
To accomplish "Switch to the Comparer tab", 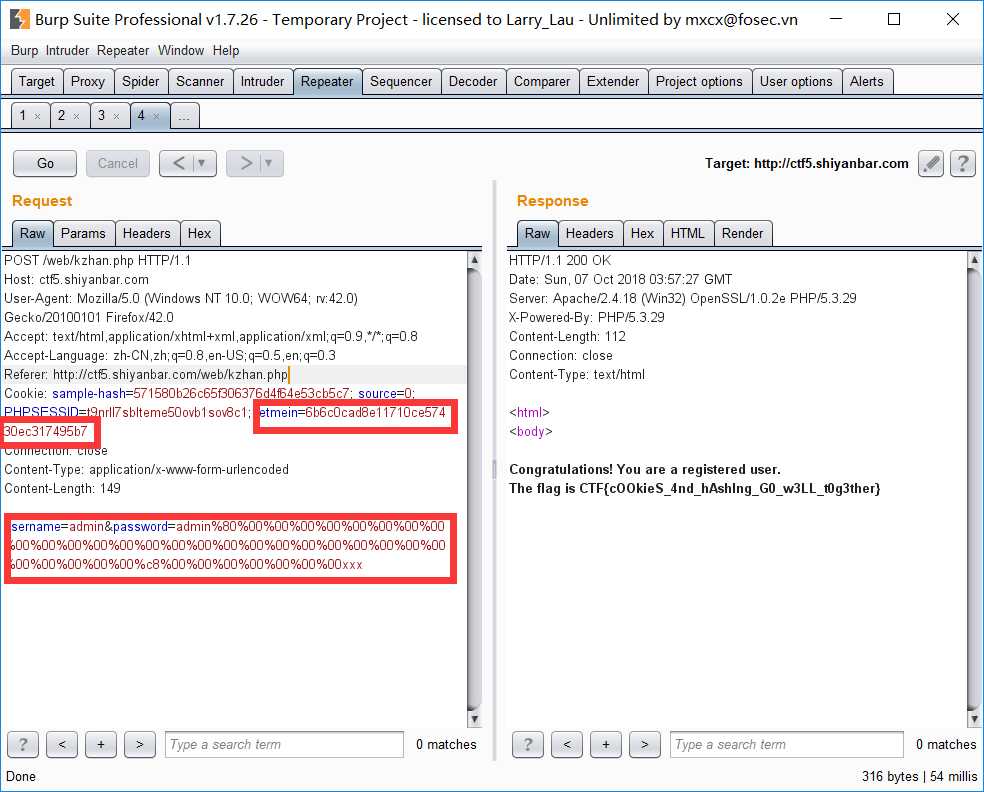I will [x=542, y=82].
